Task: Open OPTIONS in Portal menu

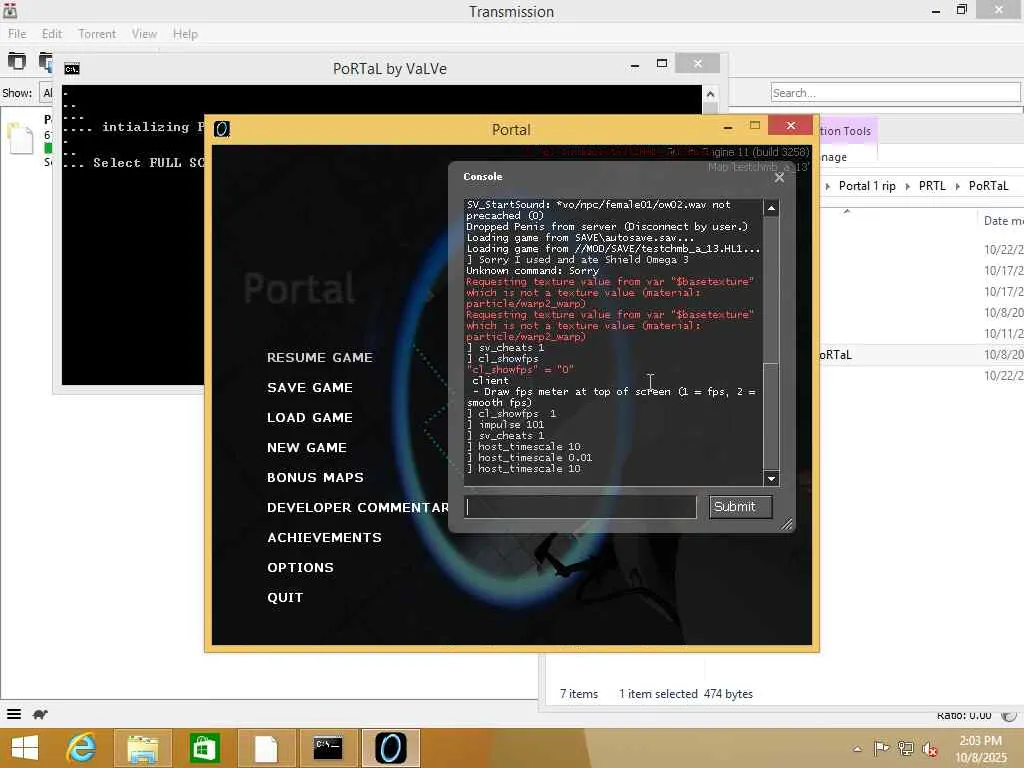Action: (300, 568)
